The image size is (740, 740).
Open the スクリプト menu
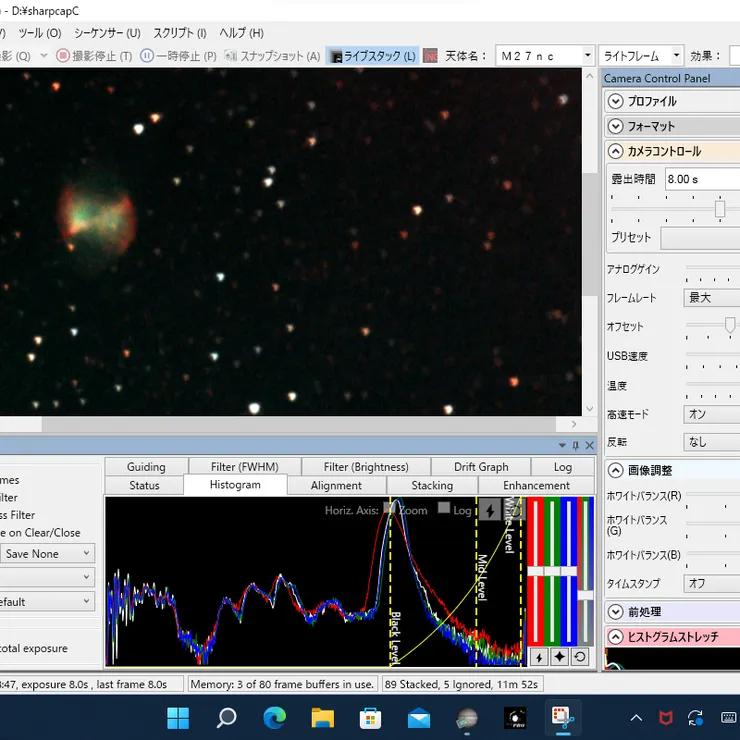click(180, 33)
